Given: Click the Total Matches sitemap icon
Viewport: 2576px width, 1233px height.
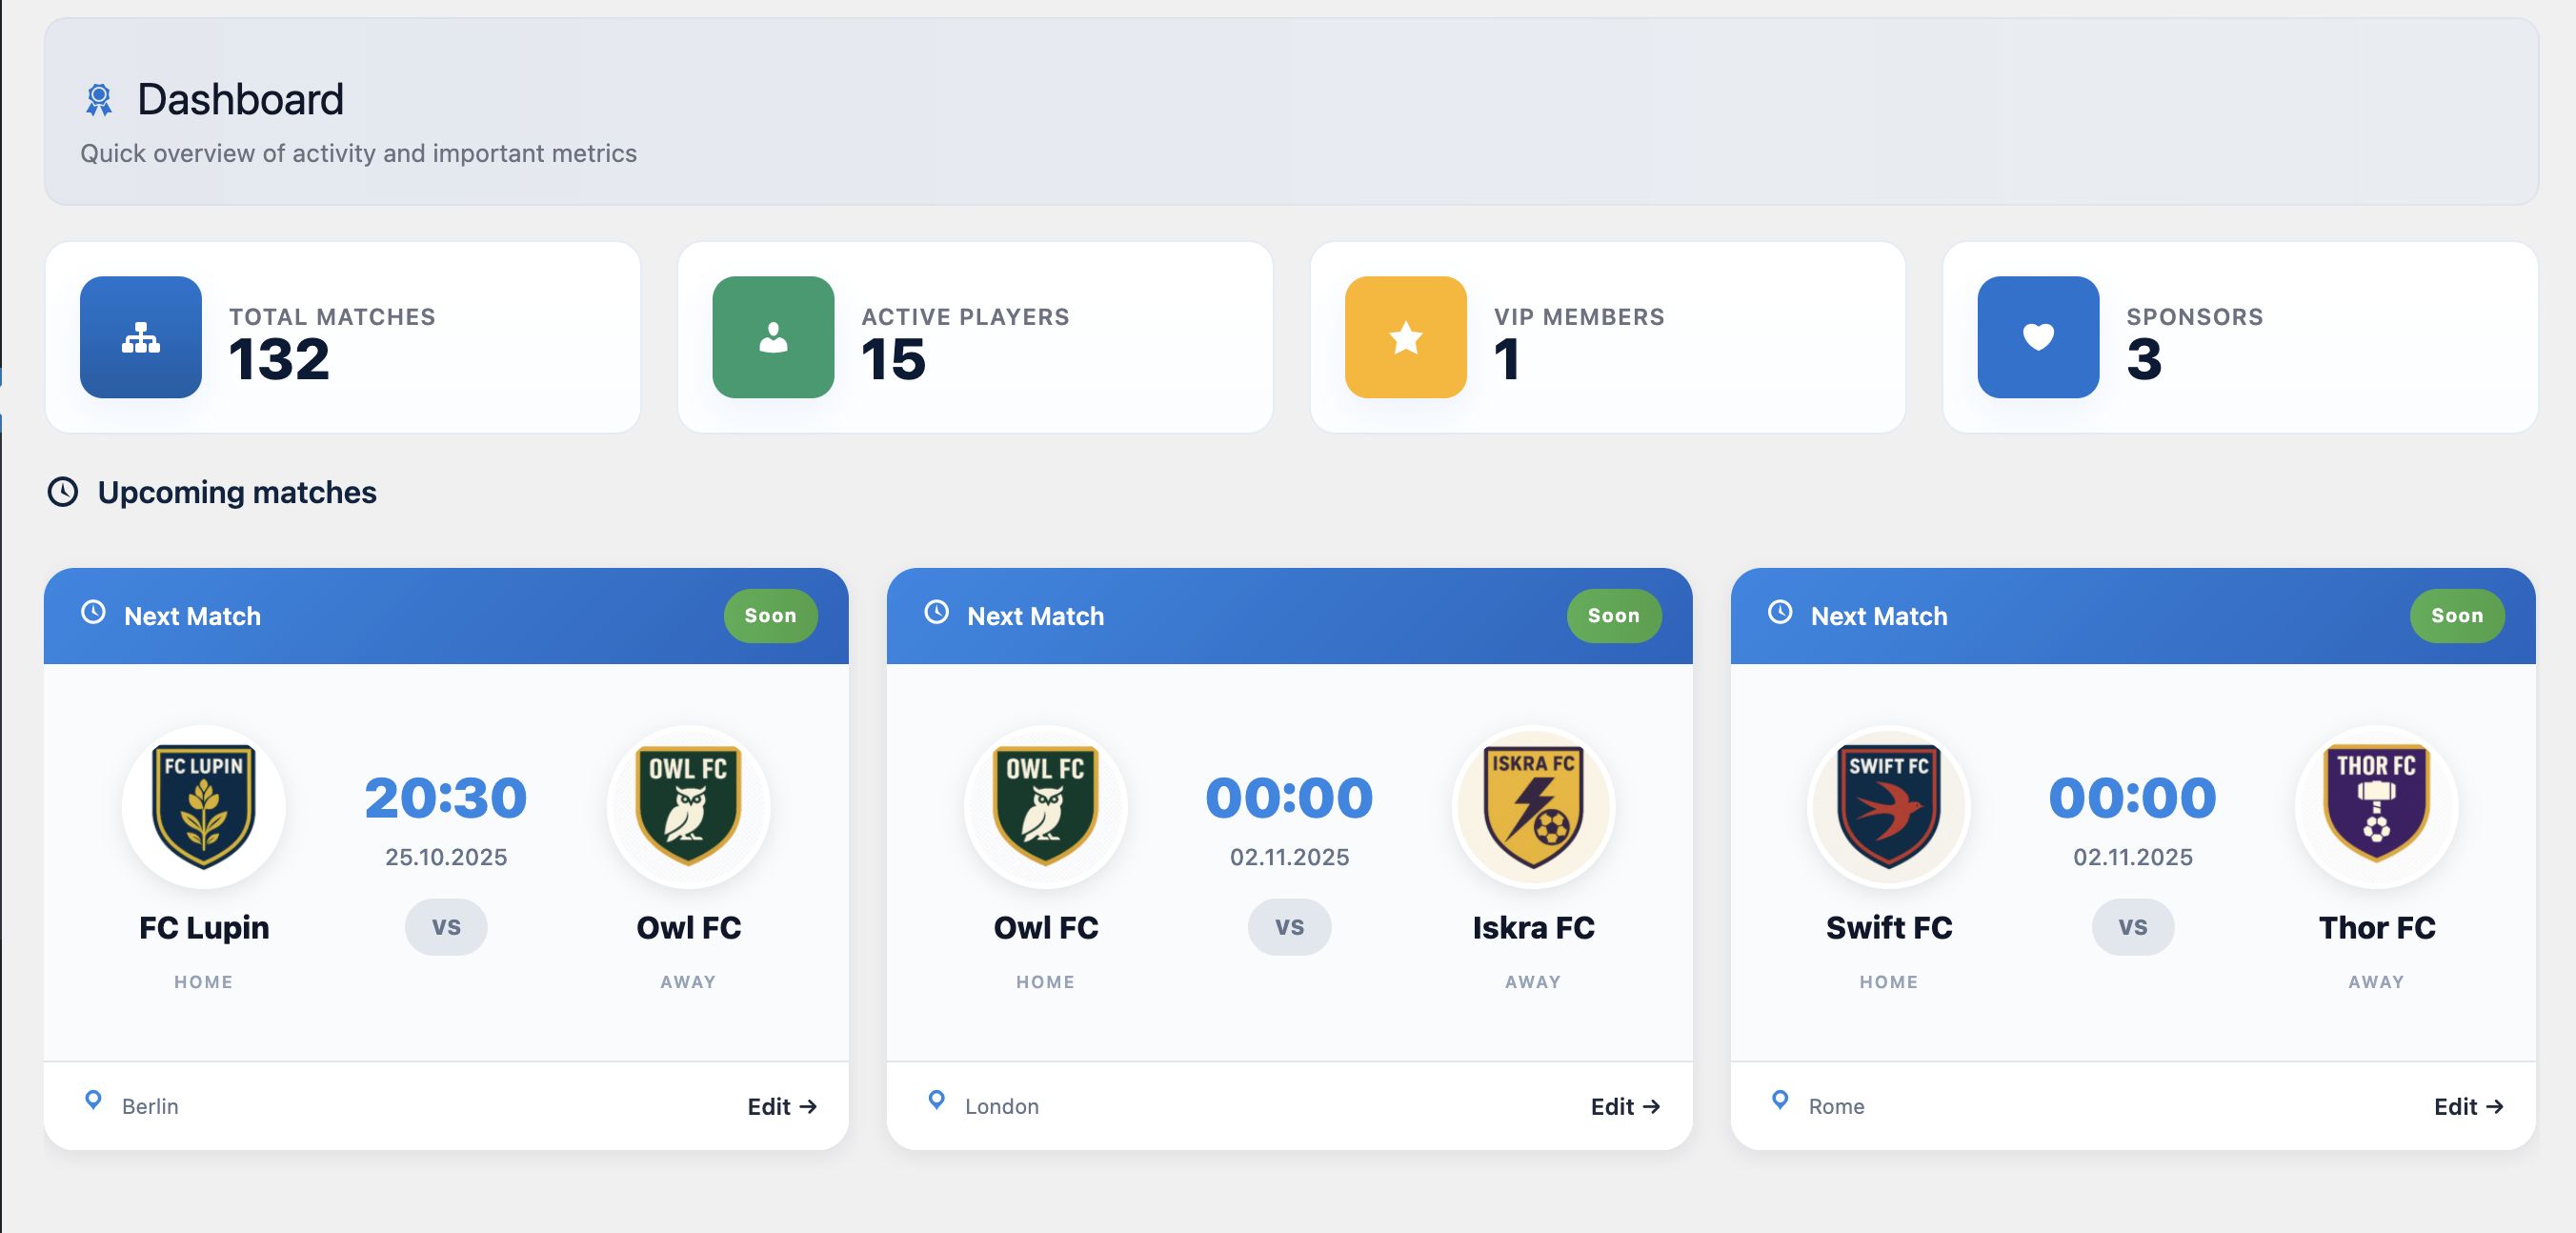Looking at the screenshot, I should 141,338.
